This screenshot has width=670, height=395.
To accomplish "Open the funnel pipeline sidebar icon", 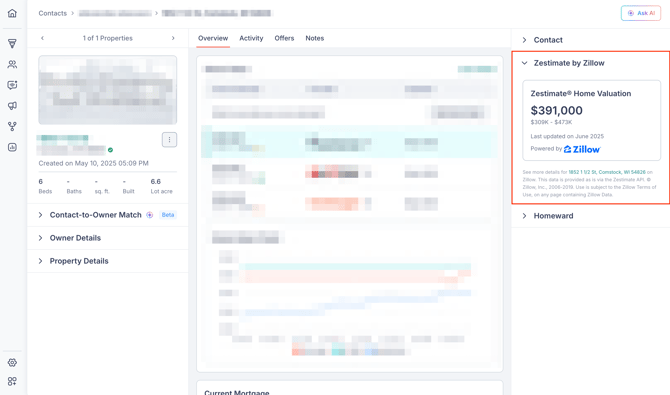I will (12, 44).
